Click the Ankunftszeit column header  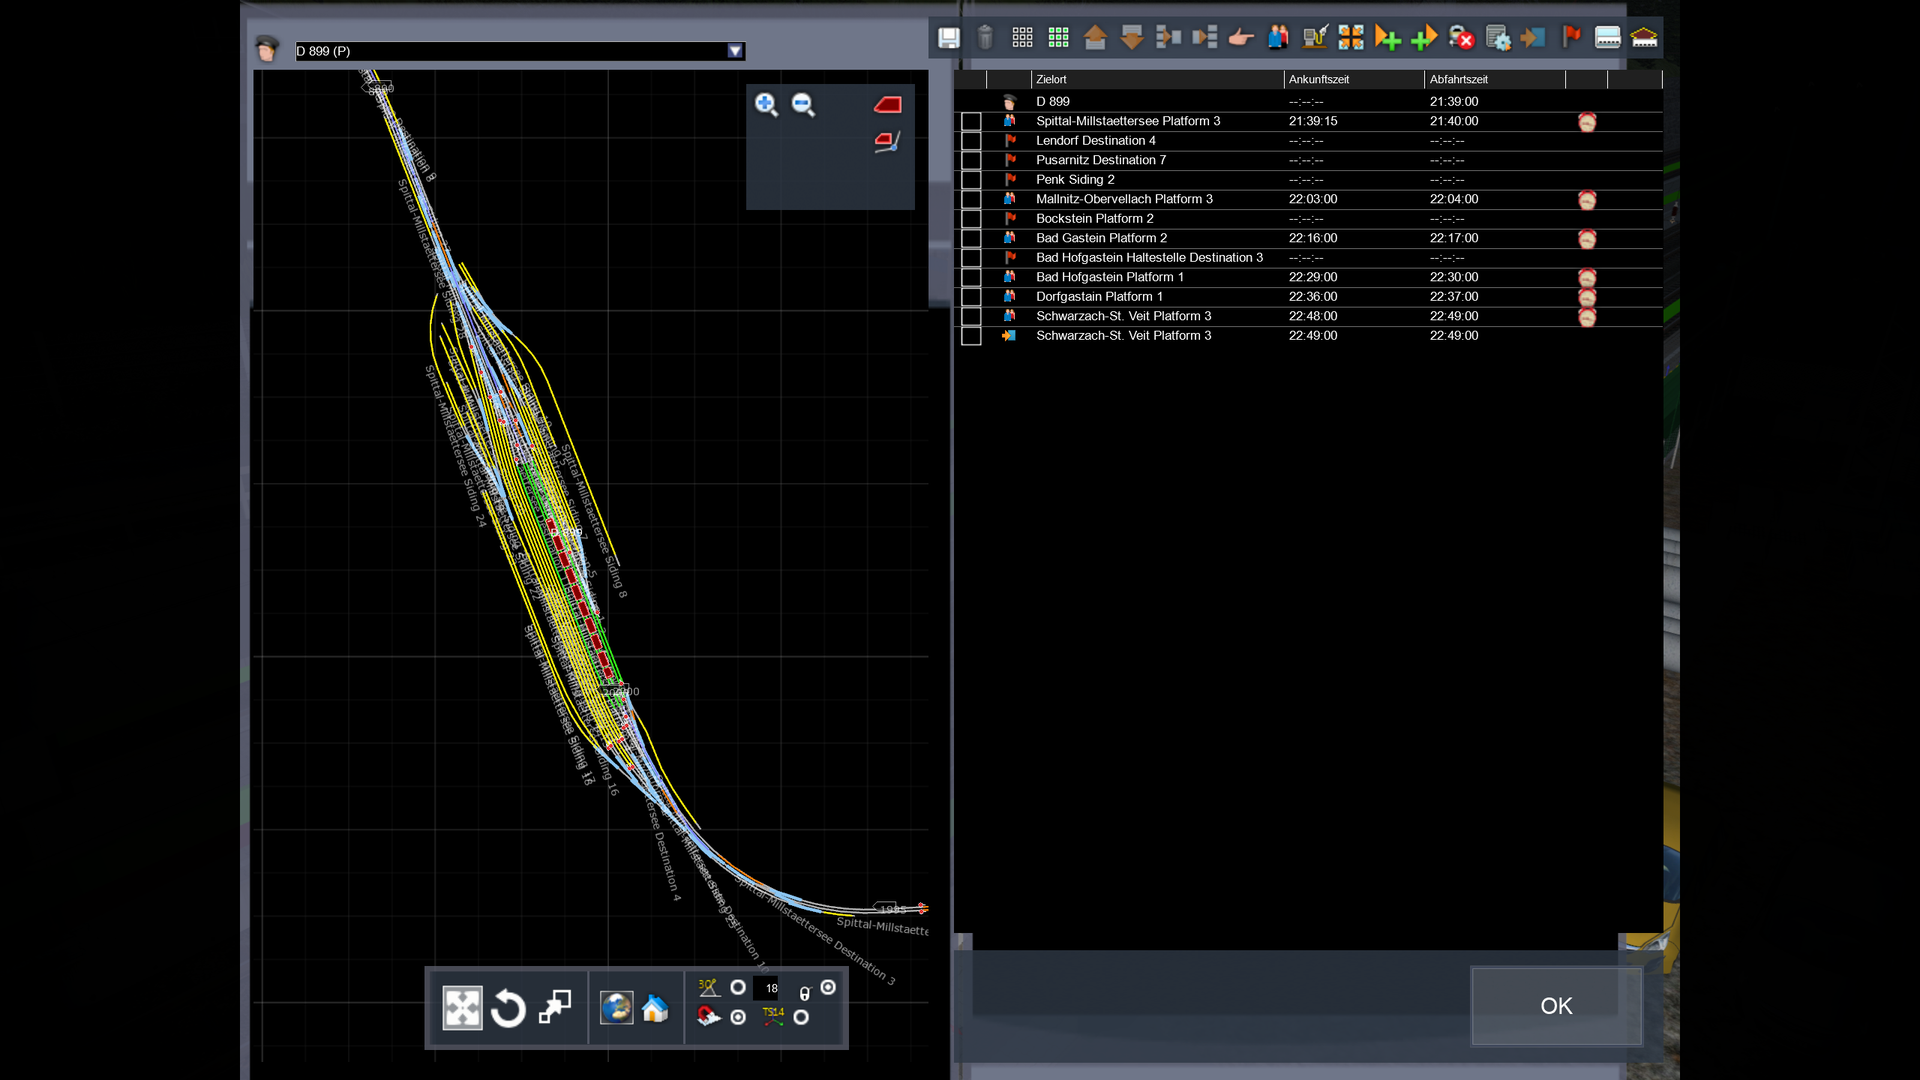click(x=1354, y=79)
